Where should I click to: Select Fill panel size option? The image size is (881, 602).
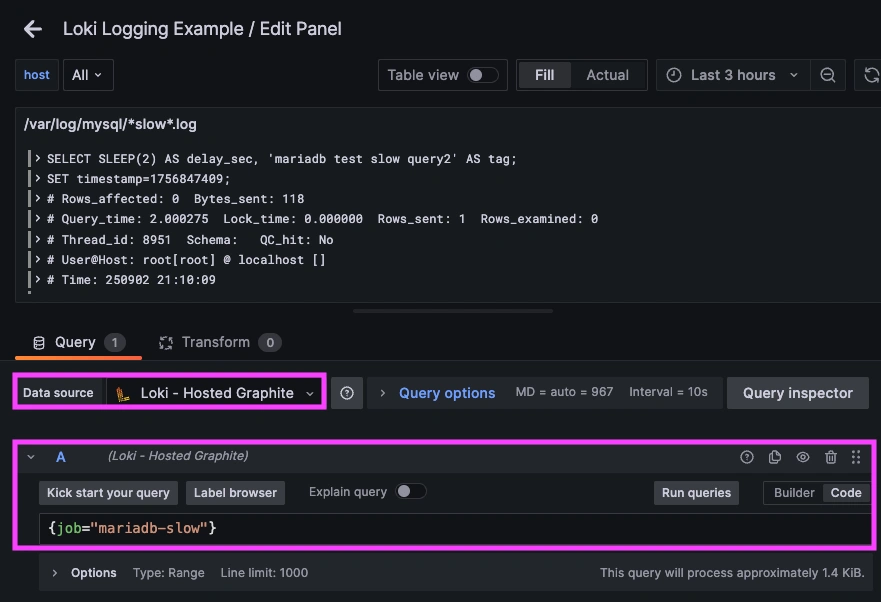[544, 75]
